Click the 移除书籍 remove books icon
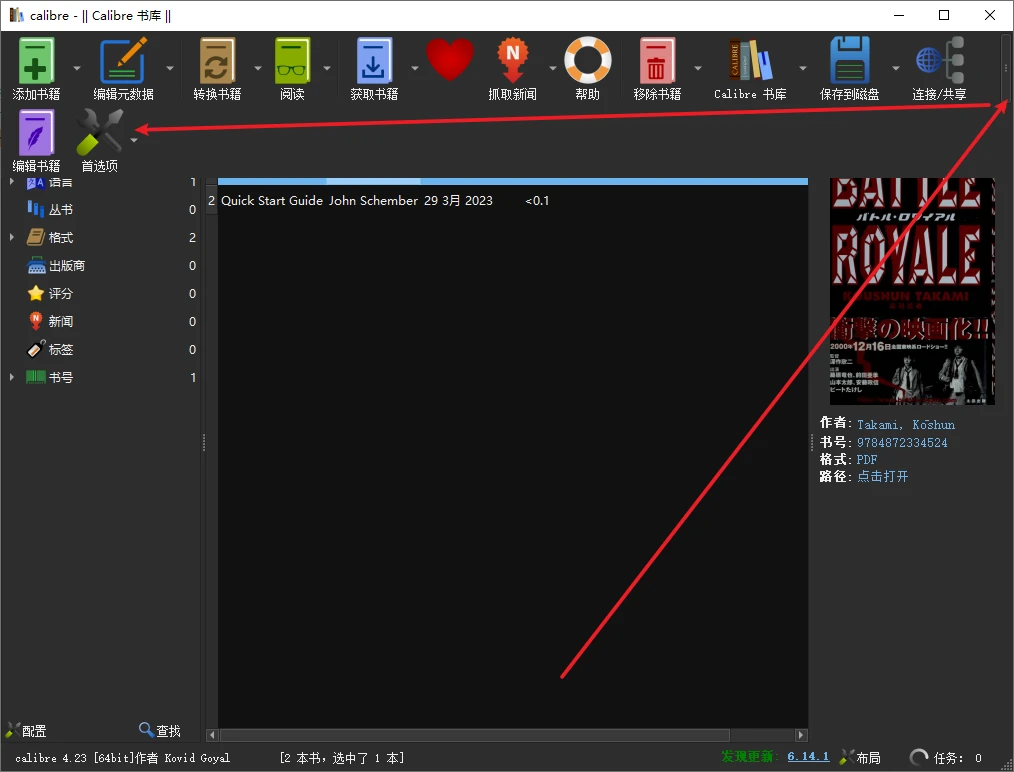1014x772 pixels. 657,60
